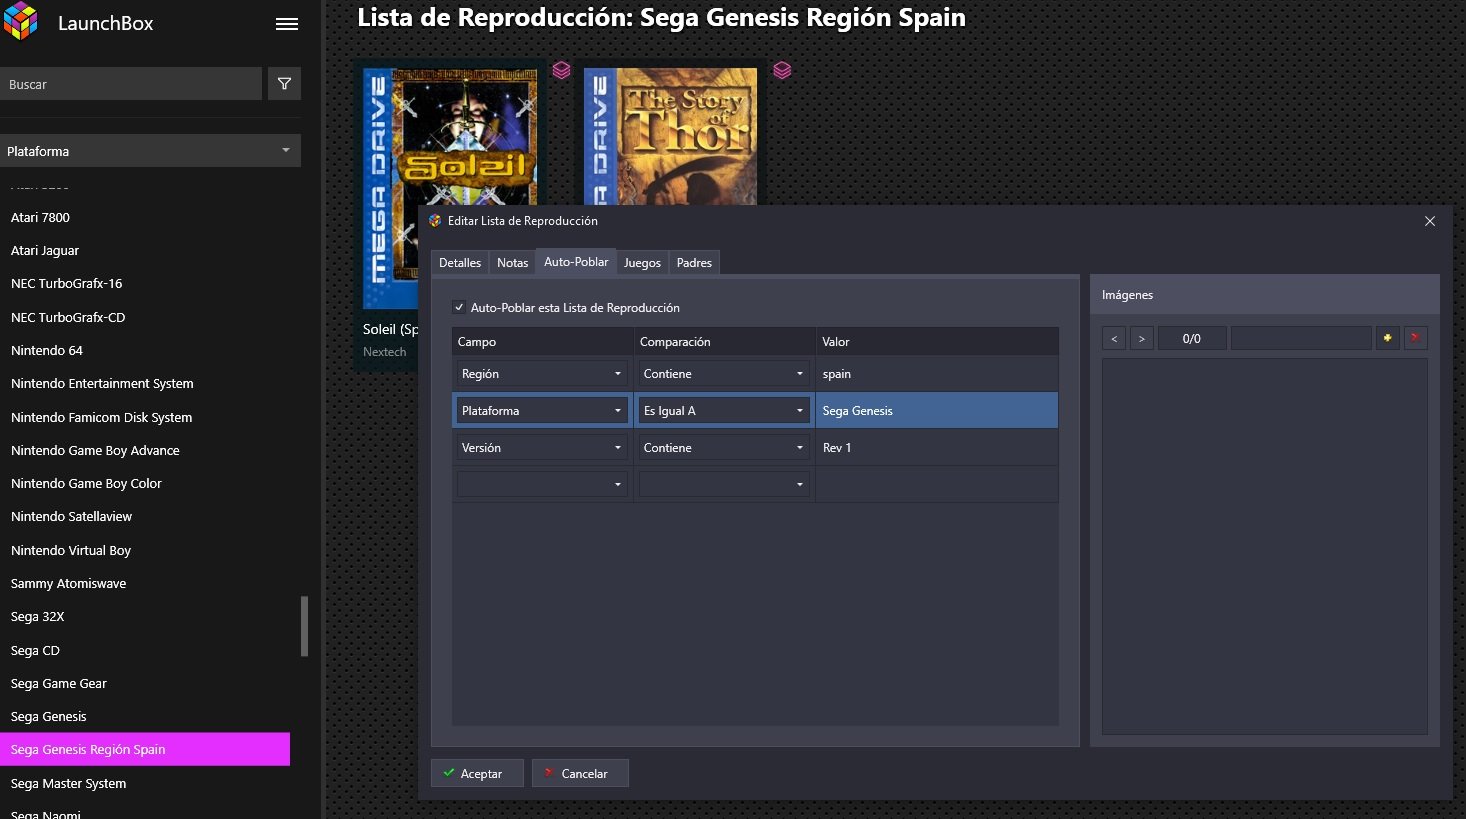The width and height of the screenshot is (1466, 819).
Task: Go to previous image in Imágenes panel
Action: (1114, 338)
